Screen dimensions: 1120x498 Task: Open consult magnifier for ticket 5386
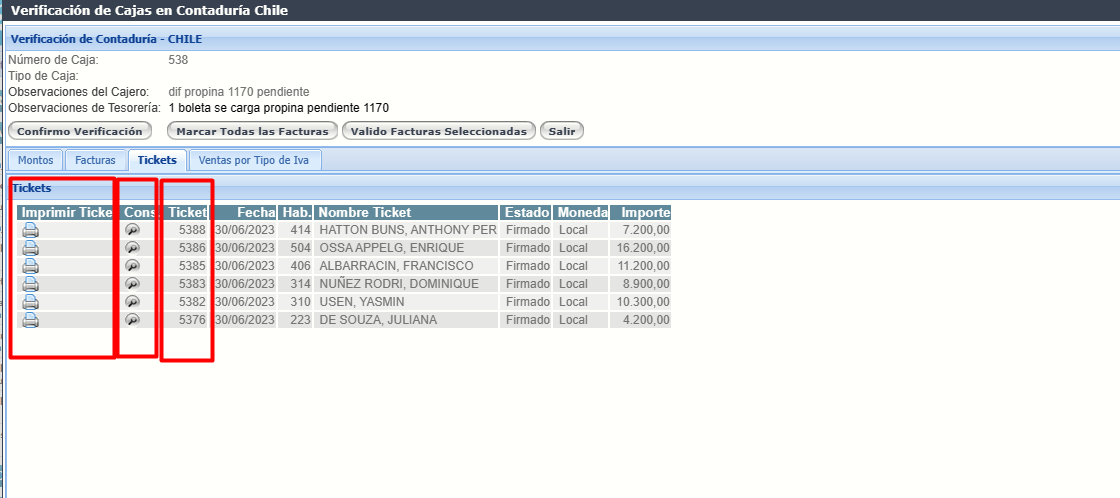[x=132, y=248]
